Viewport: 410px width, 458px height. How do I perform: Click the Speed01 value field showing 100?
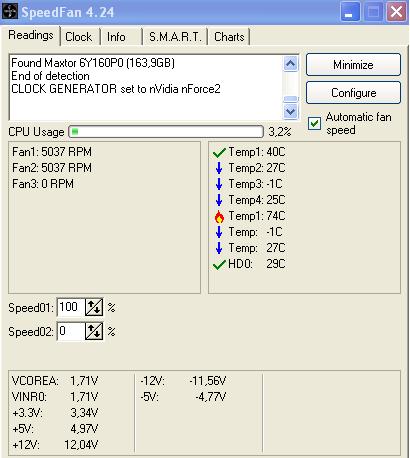coord(71,307)
